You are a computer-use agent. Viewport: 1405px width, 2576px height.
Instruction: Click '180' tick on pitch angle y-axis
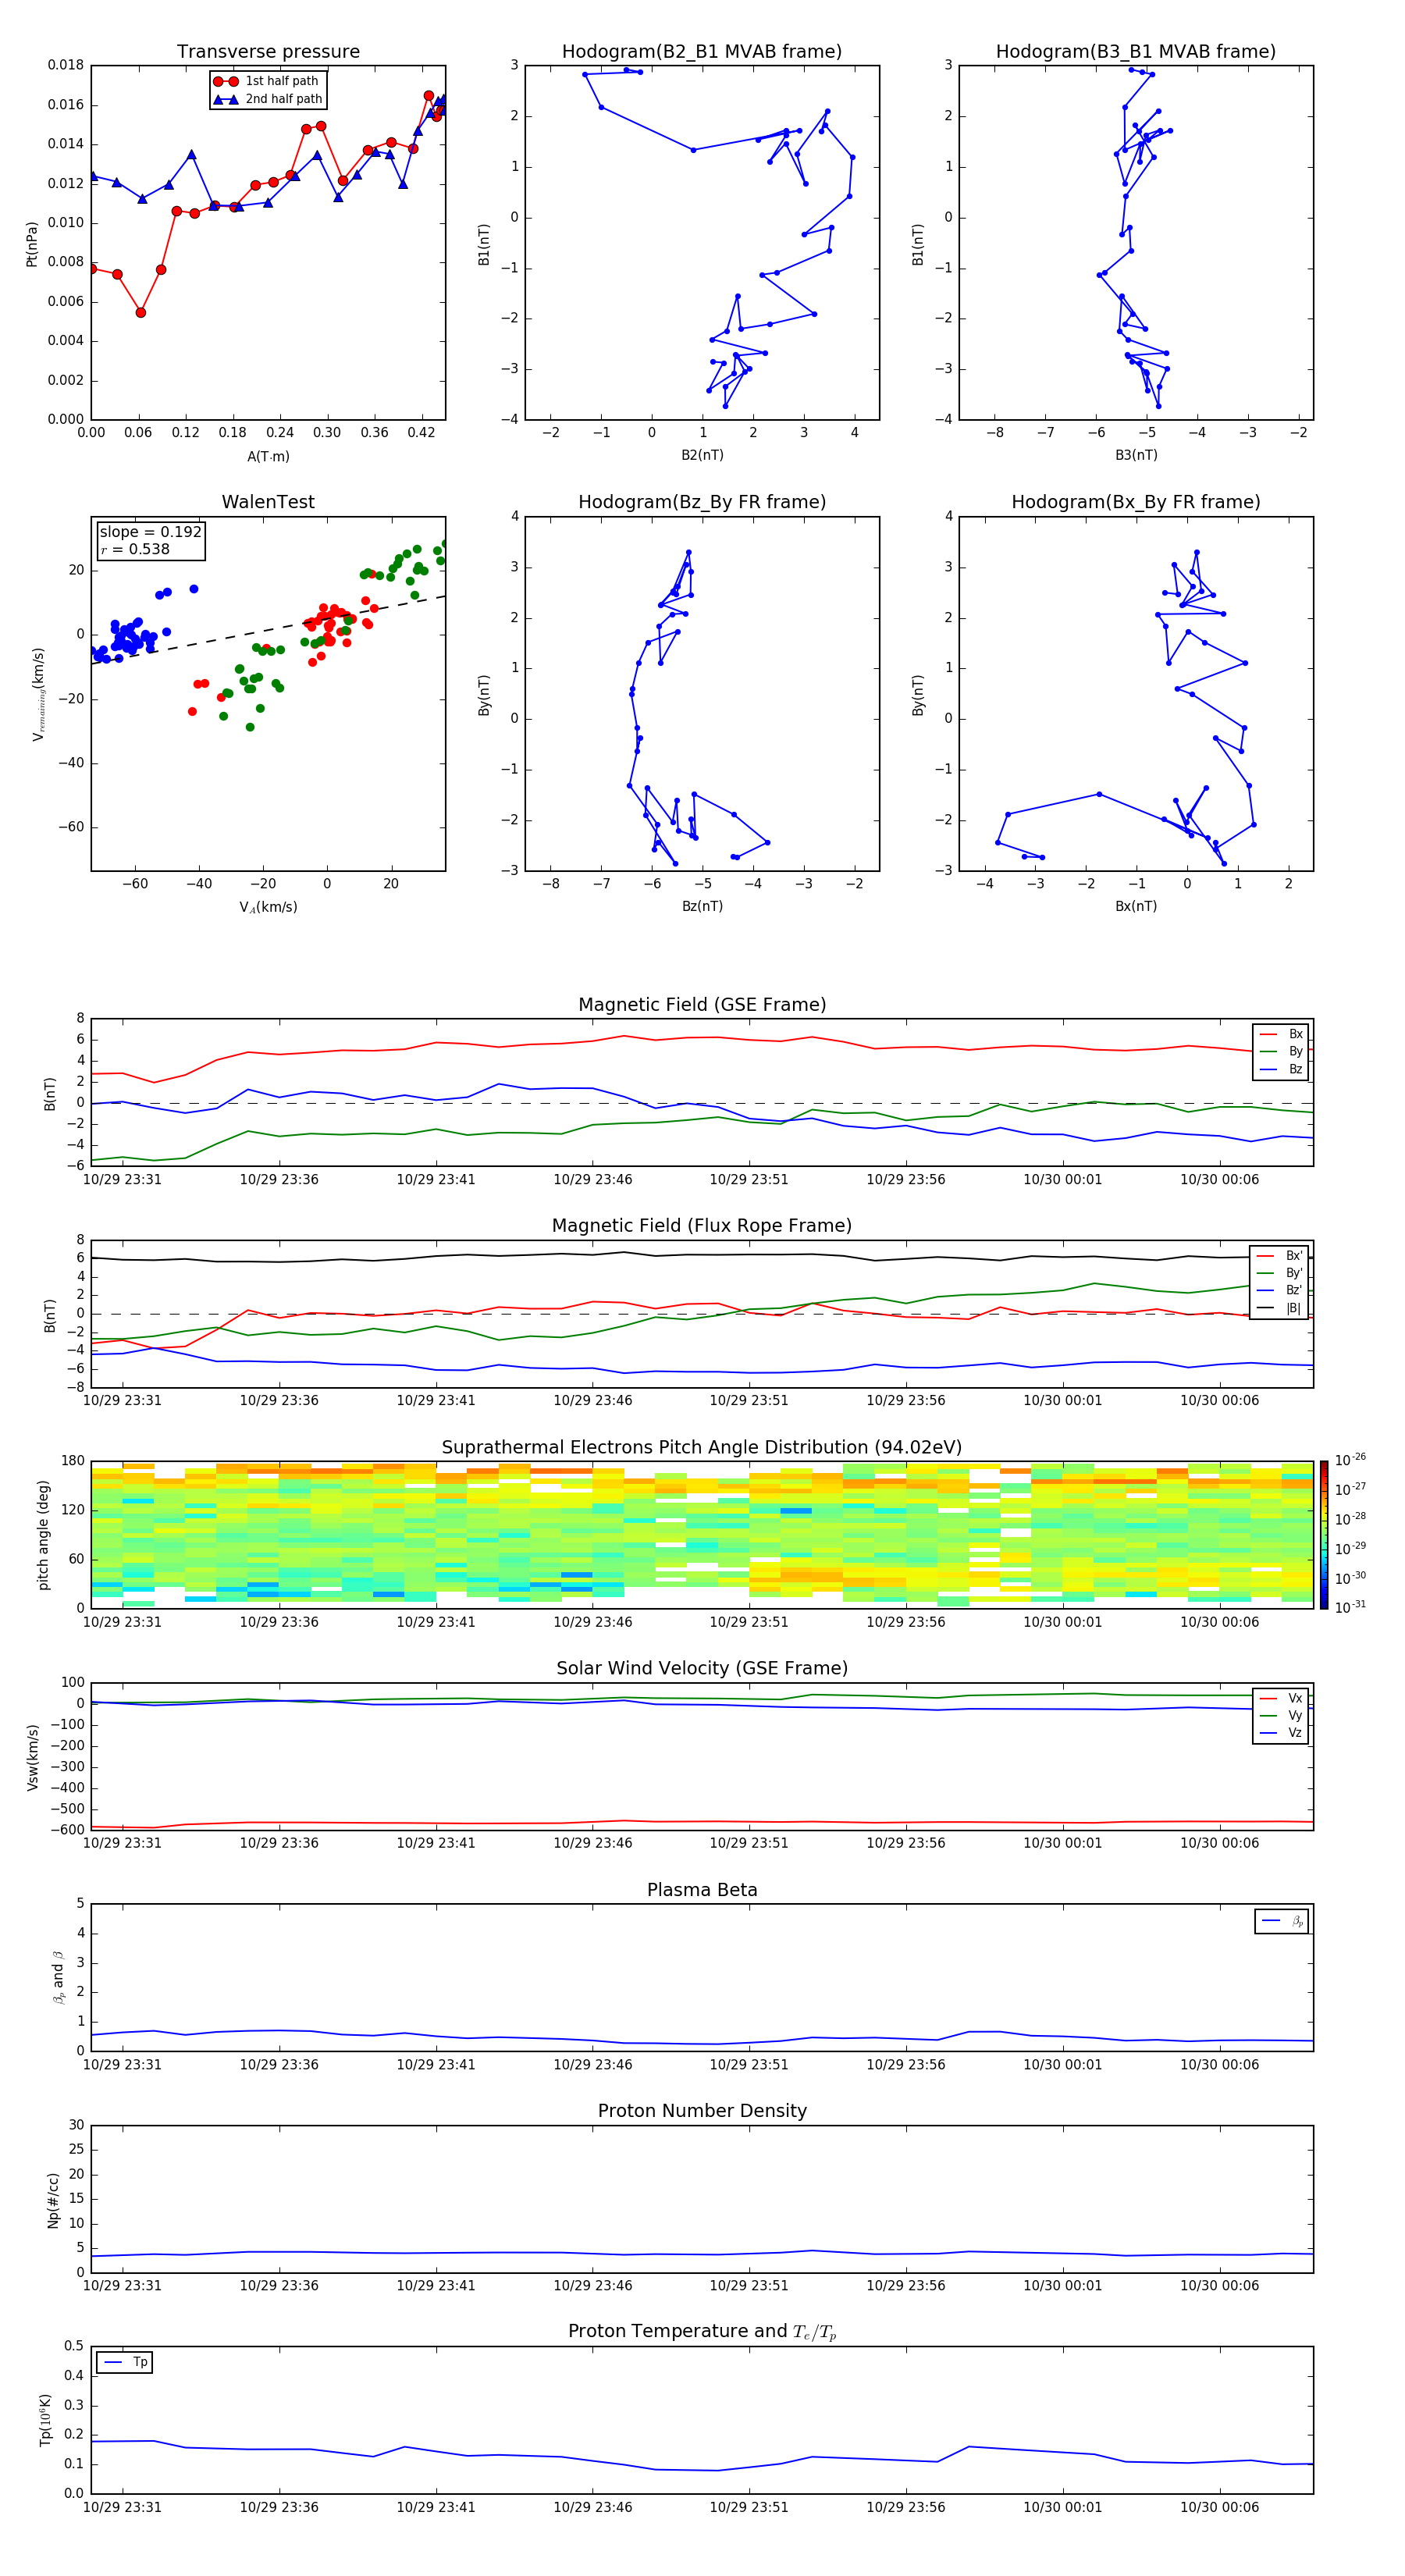pyautogui.click(x=73, y=1461)
